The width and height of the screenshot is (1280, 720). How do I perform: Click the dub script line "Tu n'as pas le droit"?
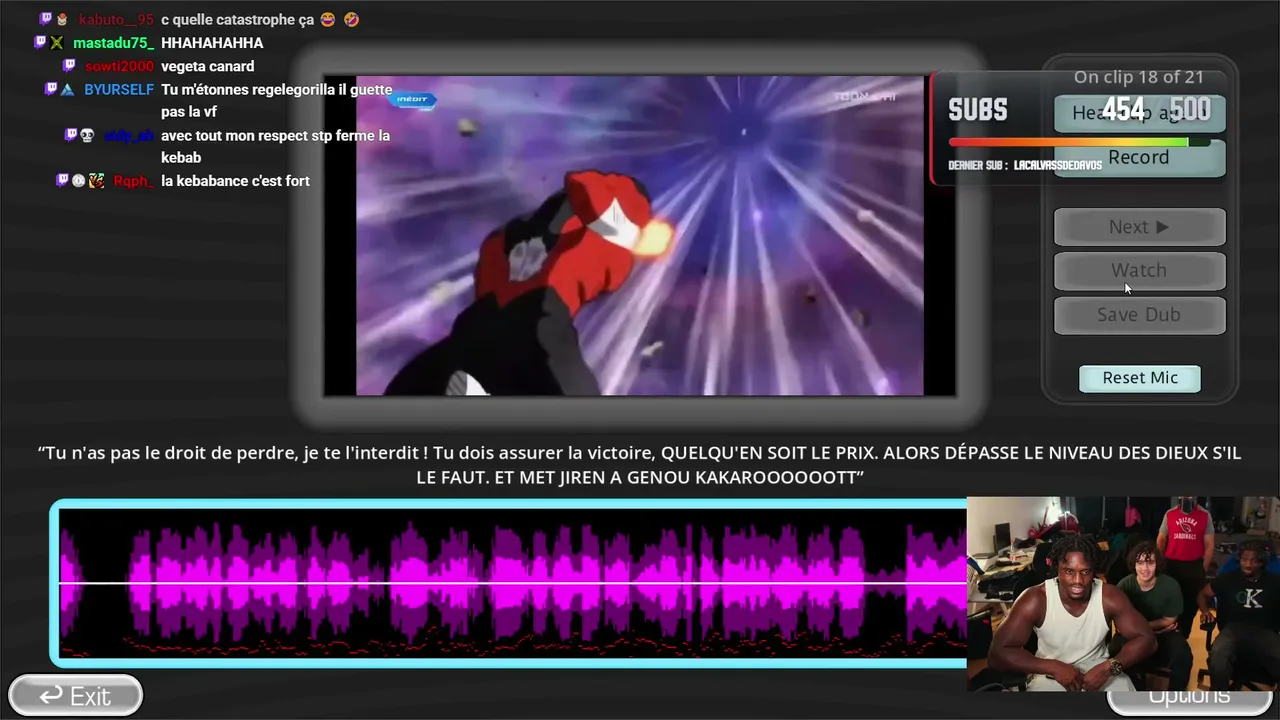click(640, 465)
